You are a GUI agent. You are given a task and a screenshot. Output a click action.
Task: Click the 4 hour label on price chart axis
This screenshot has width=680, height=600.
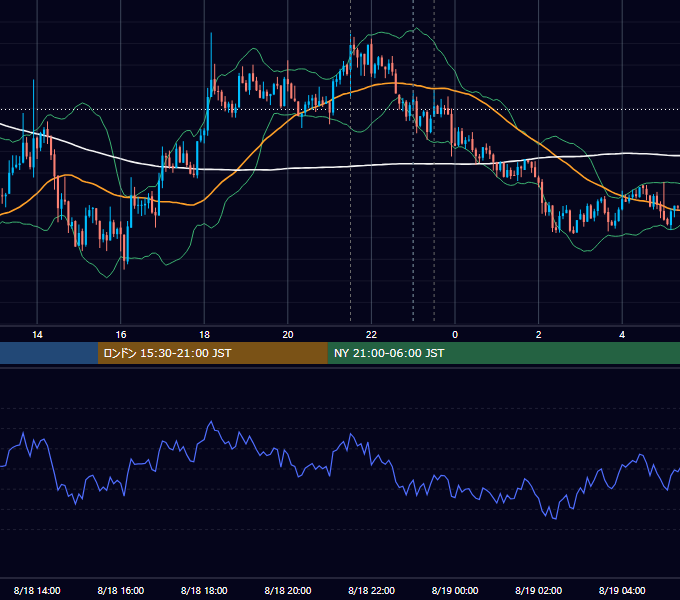622,335
